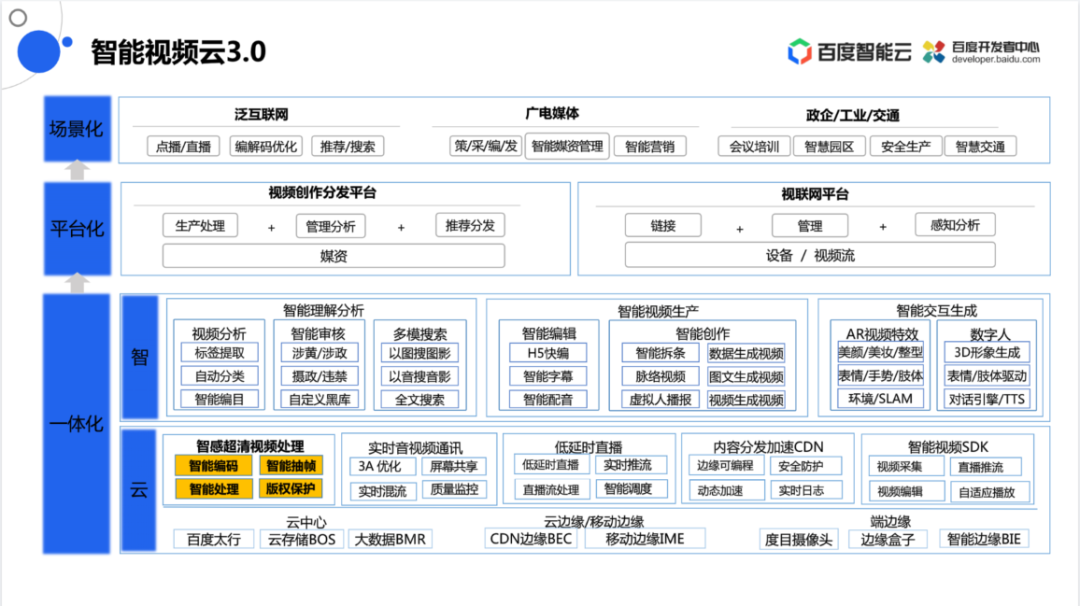1080x606 pixels.
Task: Click the 智能调度 box
Action: pos(631,489)
